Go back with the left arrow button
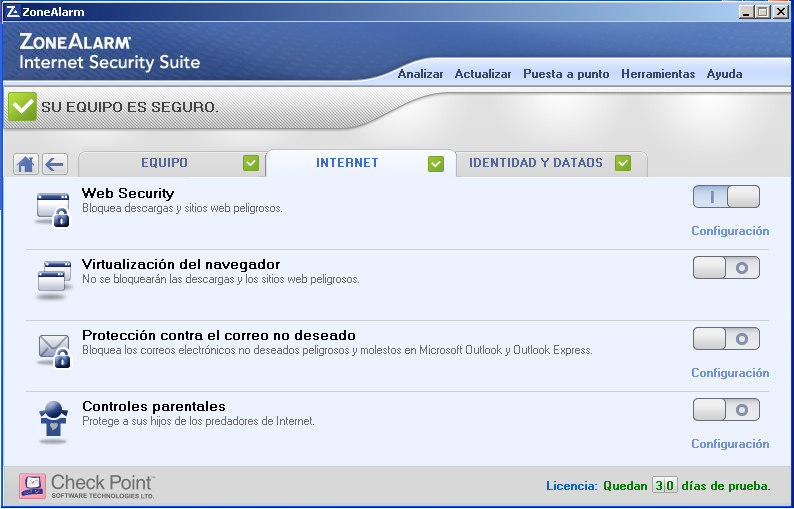The width and height of the screenshot is (794, 509). click(x=55, y=164)
